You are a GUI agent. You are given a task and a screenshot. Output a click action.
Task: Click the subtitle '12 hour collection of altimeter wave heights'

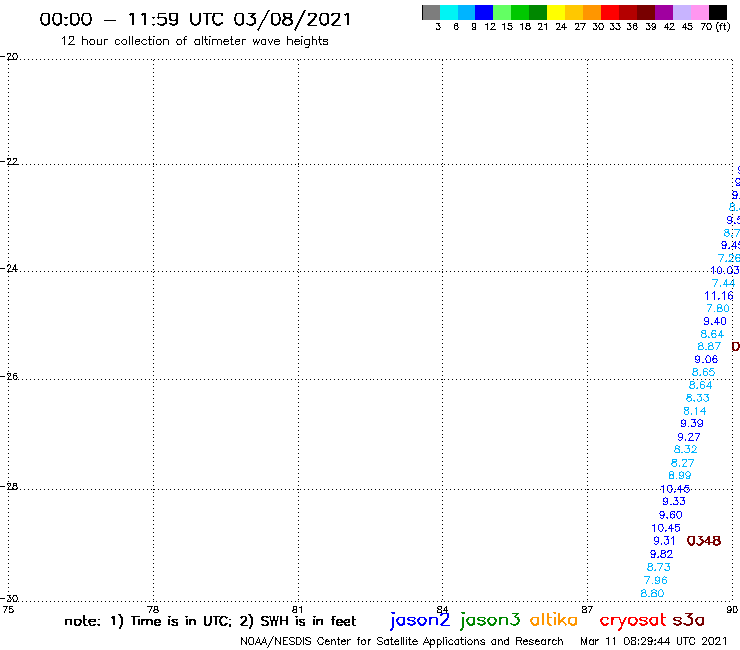[194, 41]
